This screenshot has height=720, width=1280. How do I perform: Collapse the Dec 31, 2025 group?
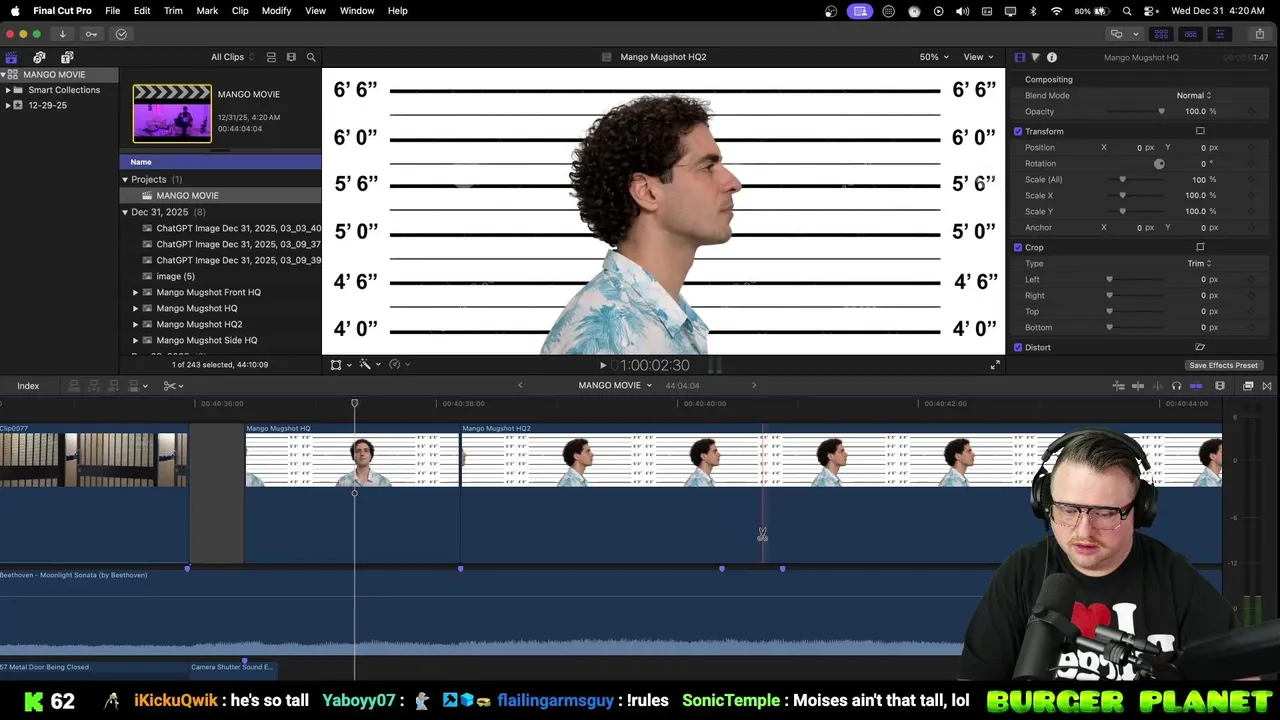(x=125, y=212)
